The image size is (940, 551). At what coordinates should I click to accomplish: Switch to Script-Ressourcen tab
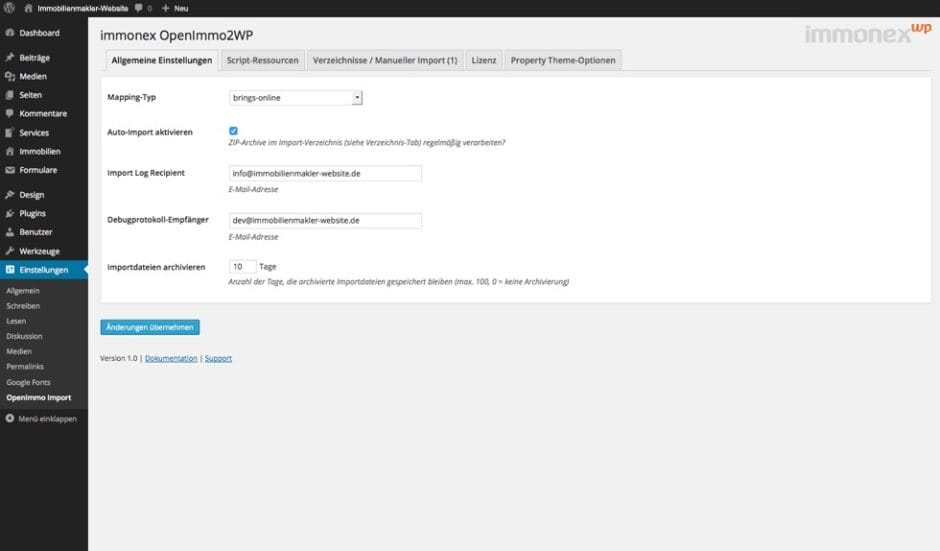pyautogui.click(x=262, y=60)
